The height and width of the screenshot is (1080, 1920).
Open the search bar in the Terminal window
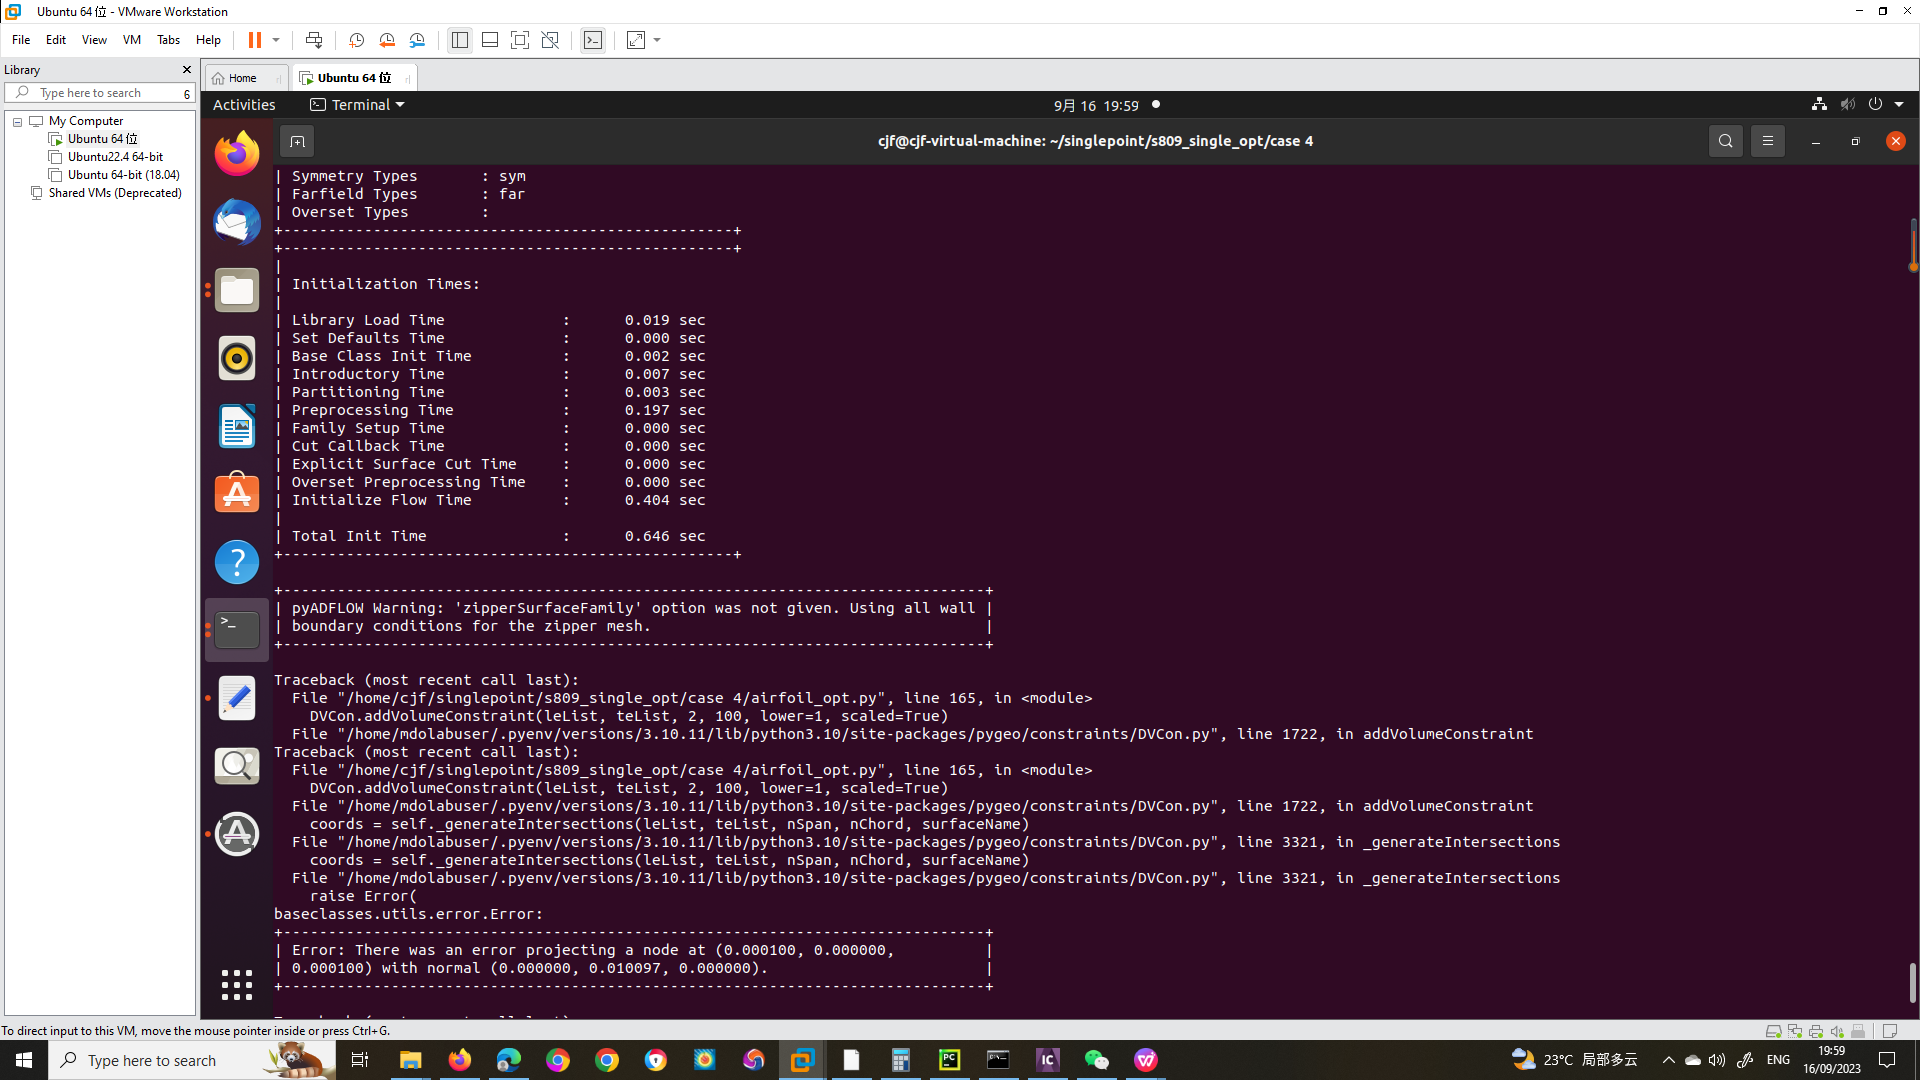click(1725, 141)
